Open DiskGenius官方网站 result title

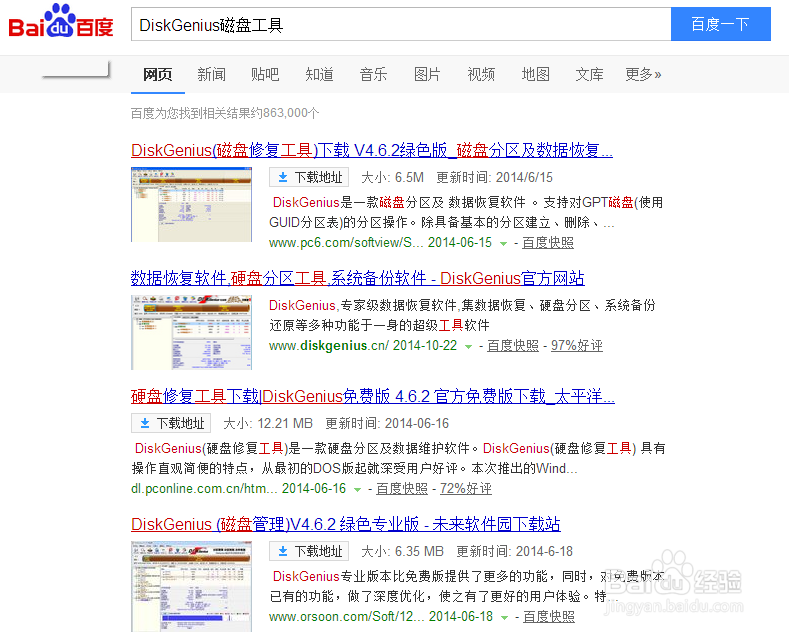coord(357,278)
